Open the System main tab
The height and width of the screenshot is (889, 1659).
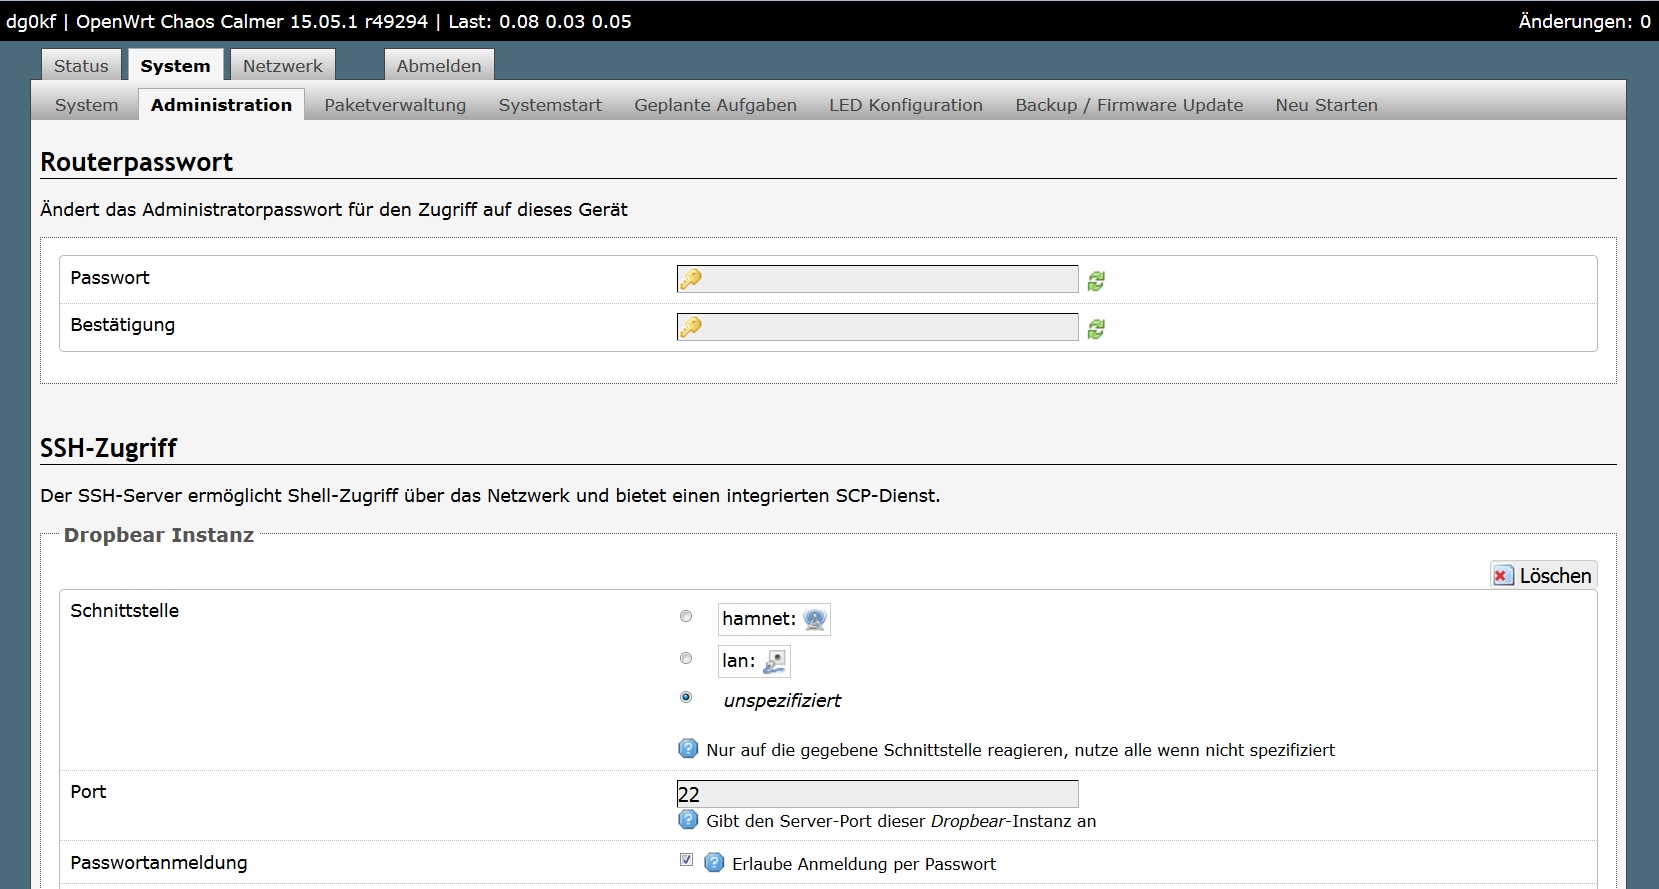(175, 66)
